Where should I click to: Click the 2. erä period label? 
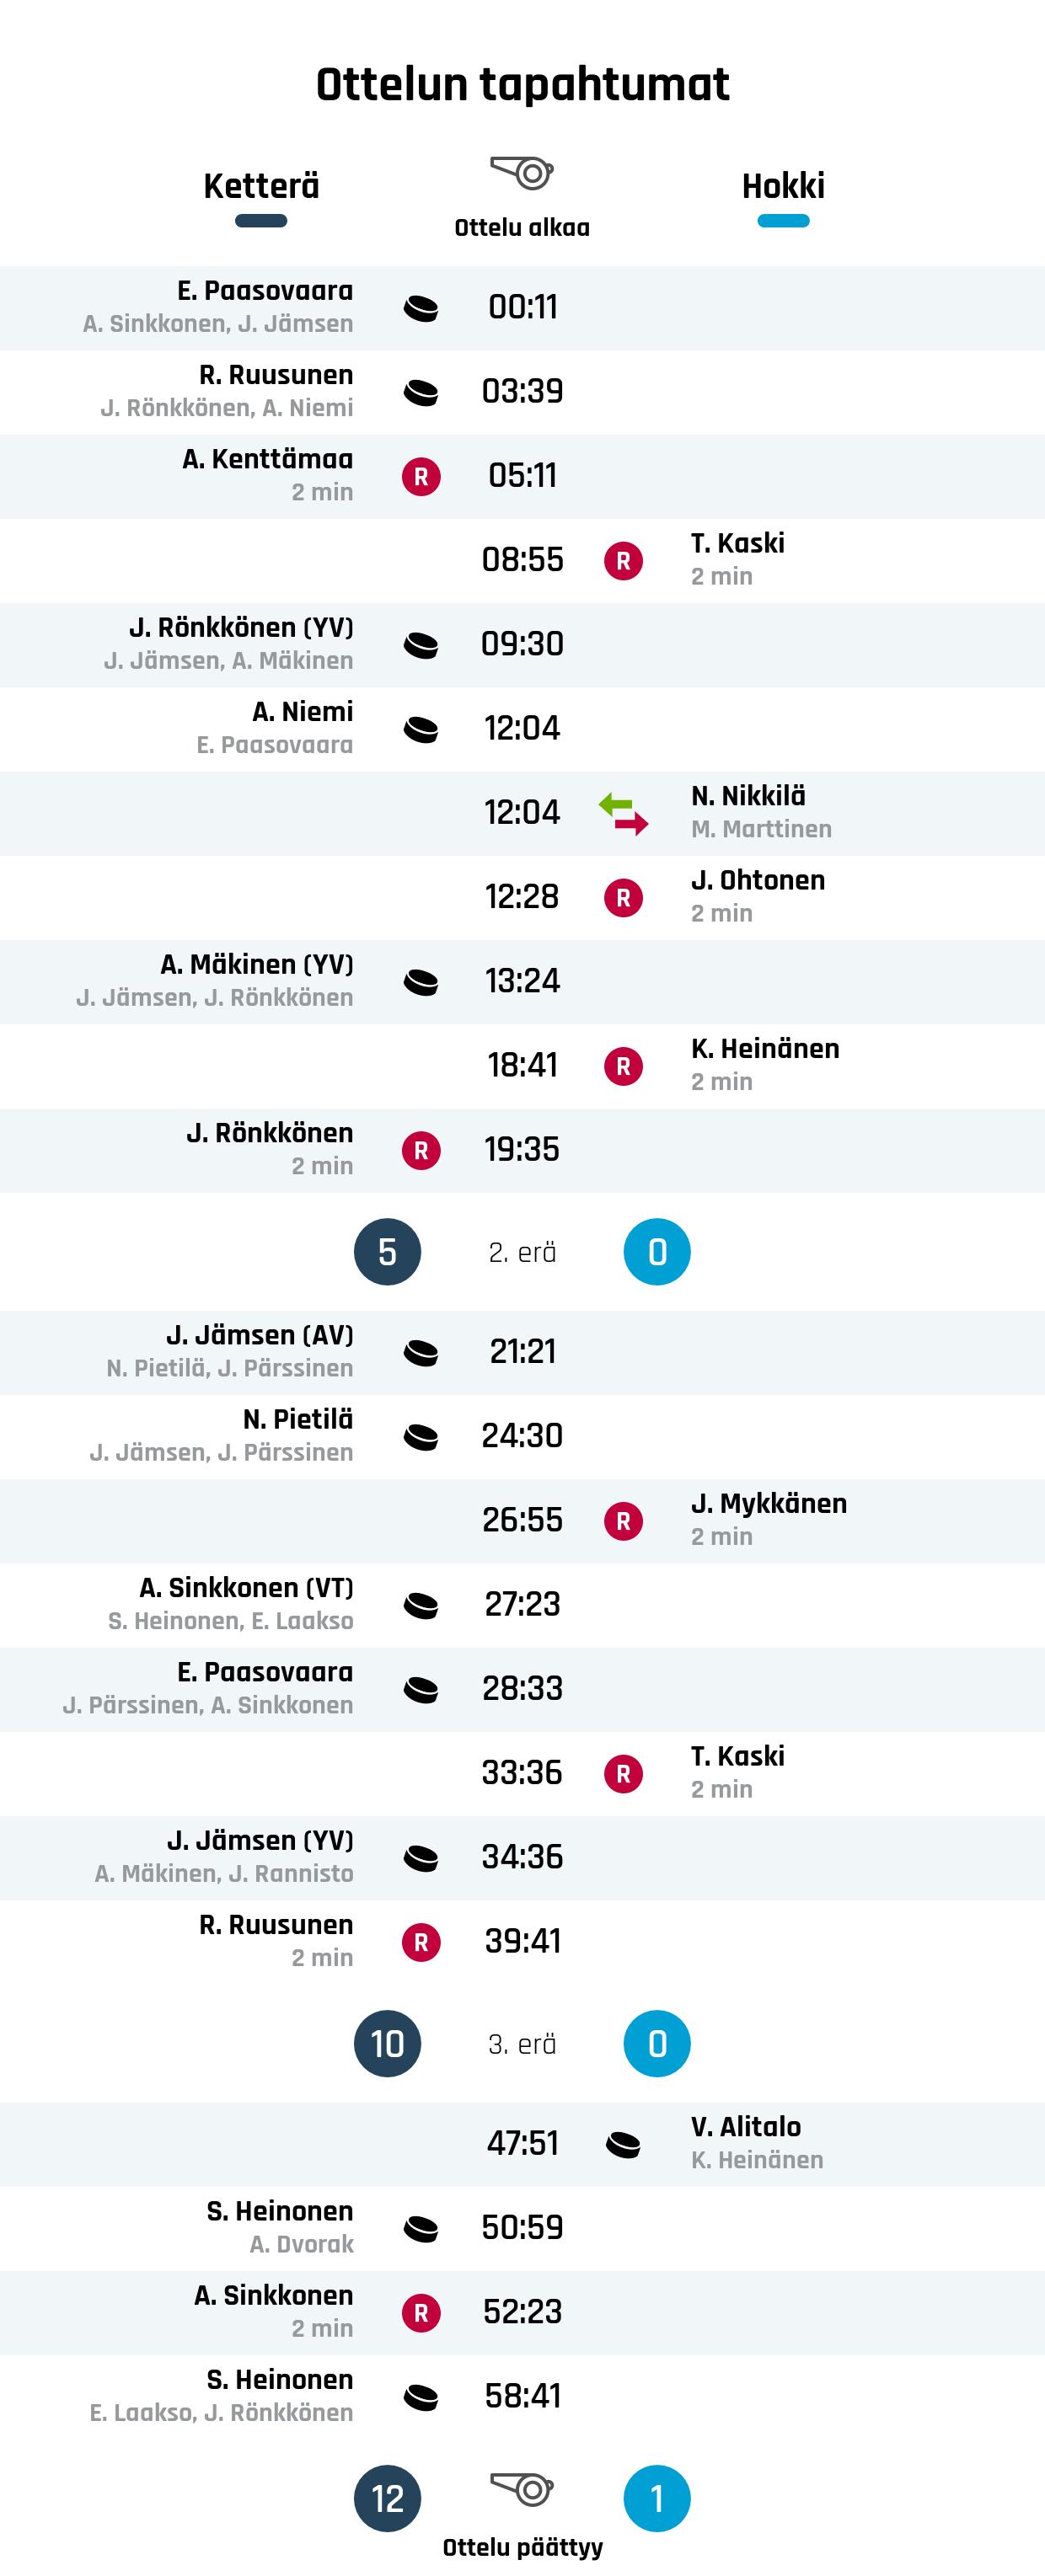click(x=522, y=1252)
